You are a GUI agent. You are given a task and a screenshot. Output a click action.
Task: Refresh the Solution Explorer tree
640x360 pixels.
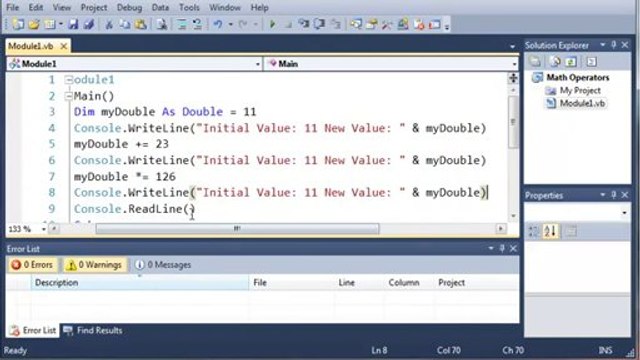click(x=571, y=62)
